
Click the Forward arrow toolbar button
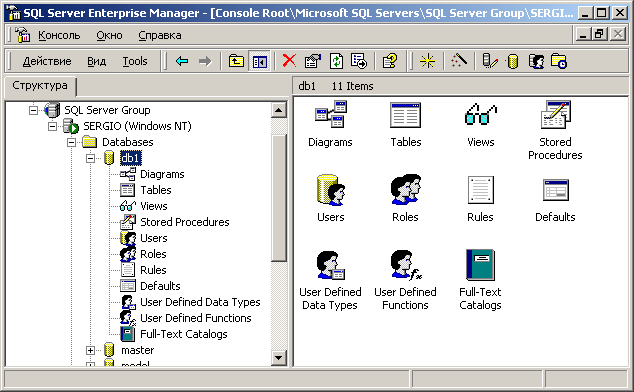tap(205, 61)
